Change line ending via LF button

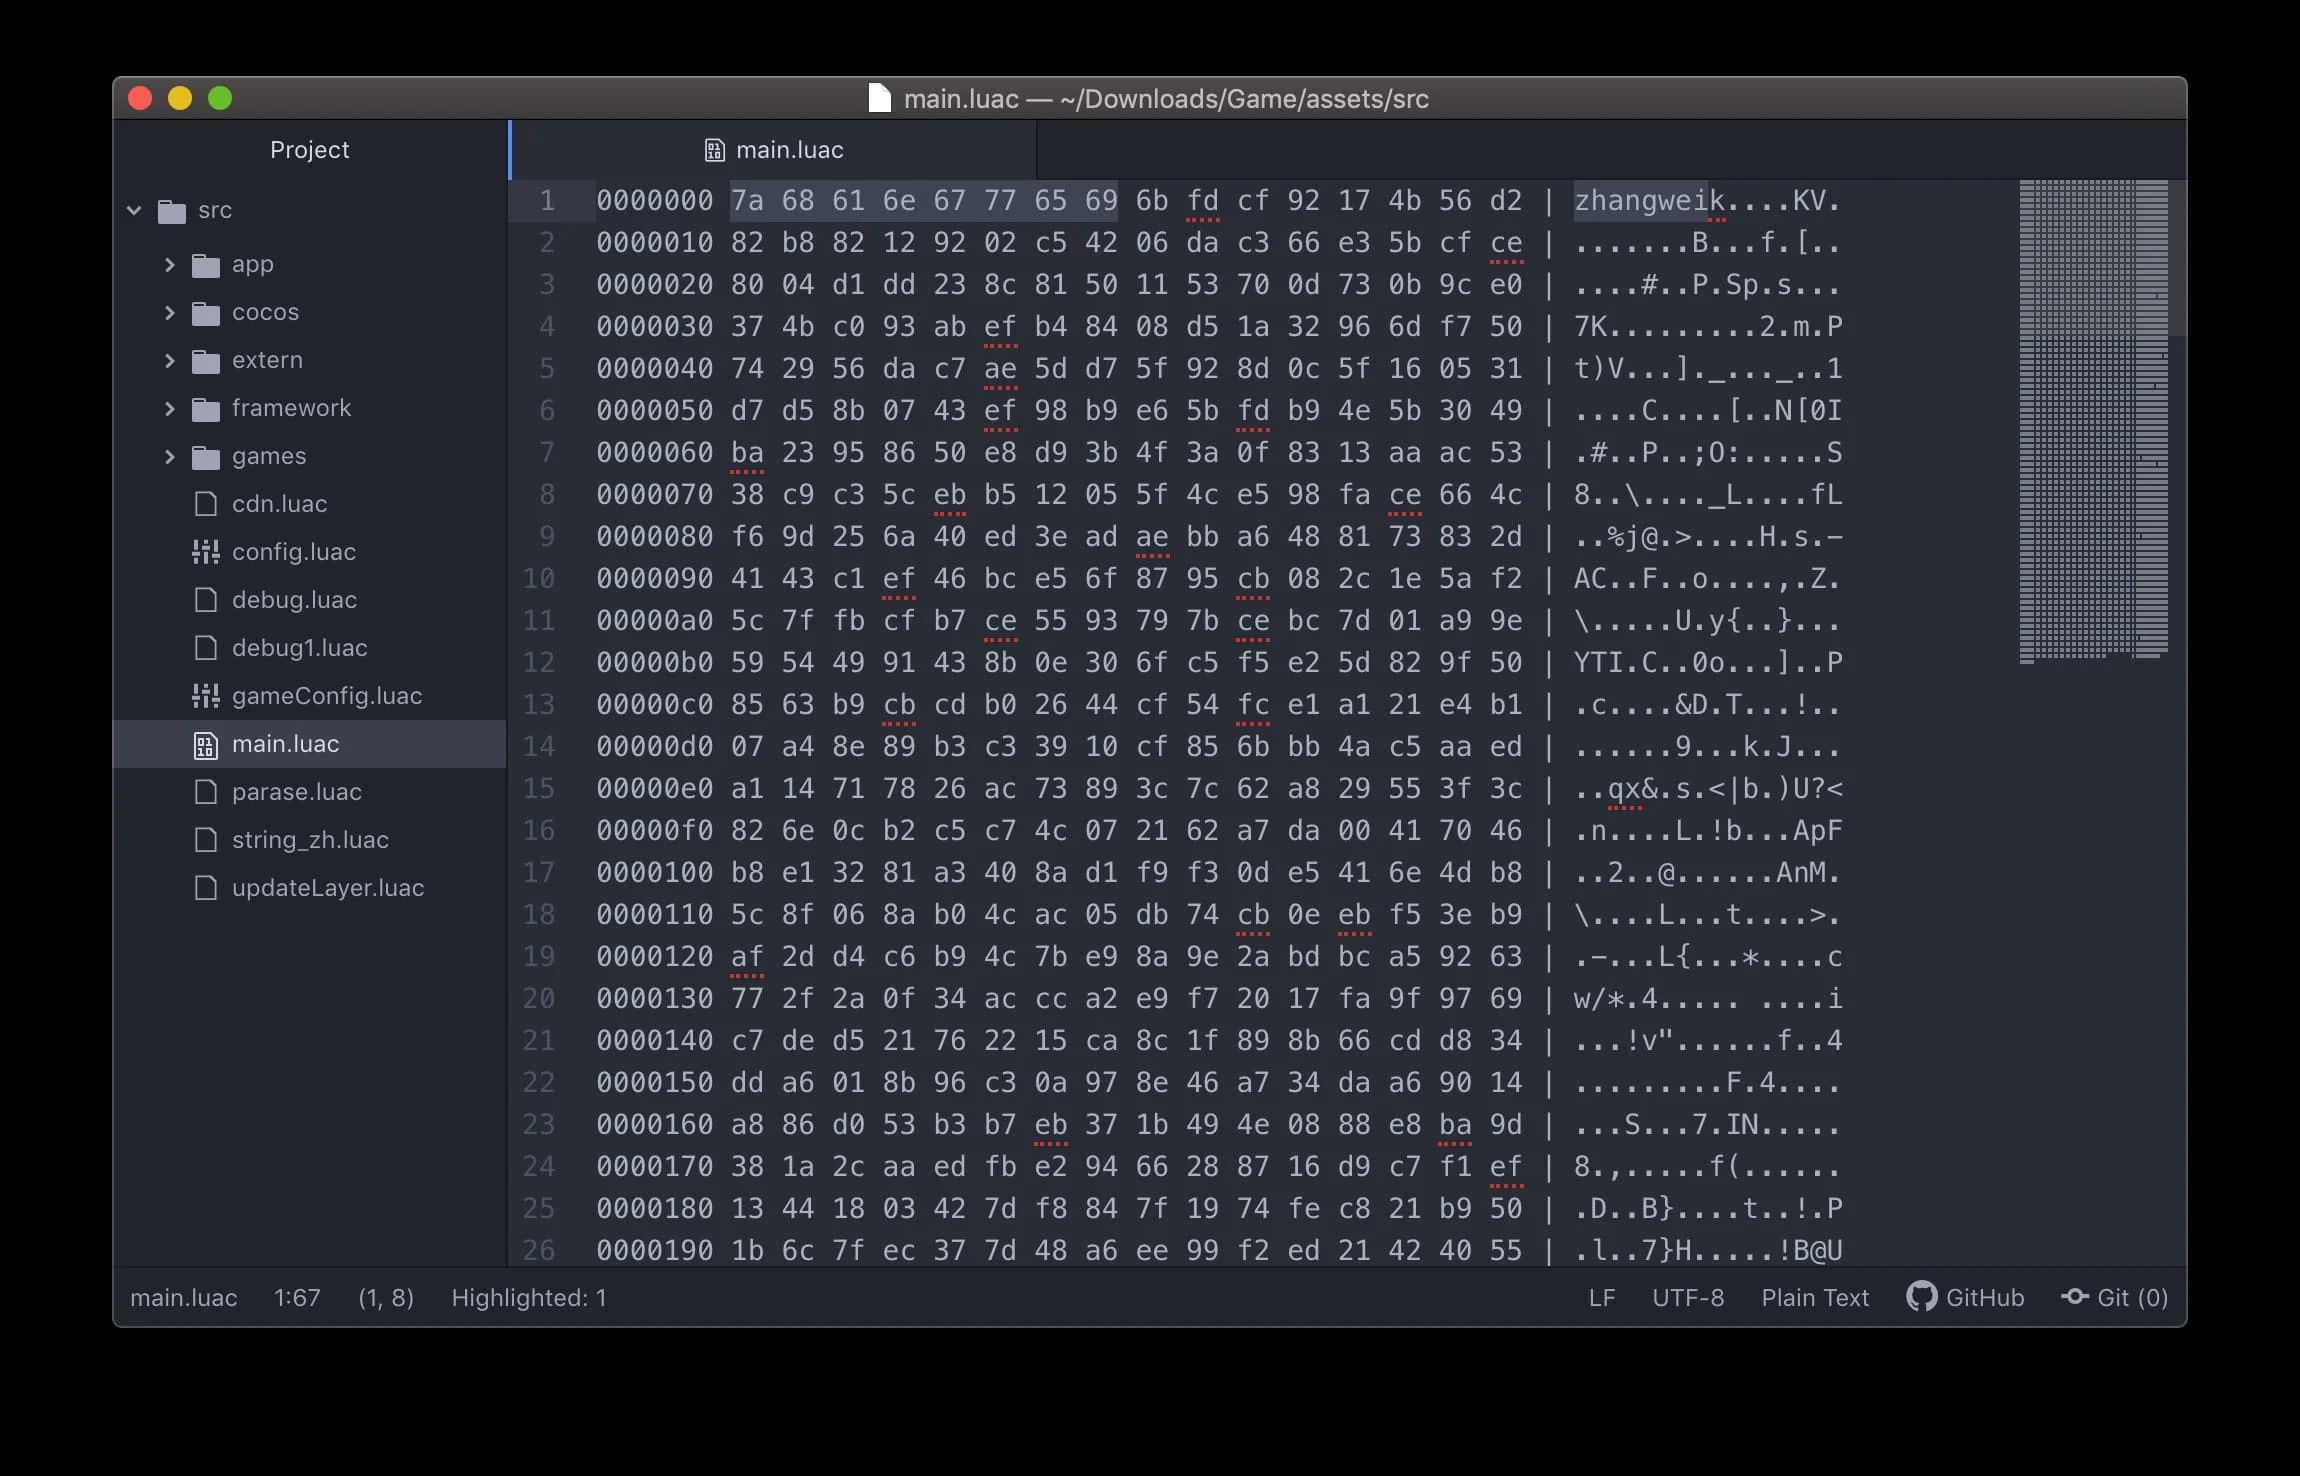tap(1602, 1298)
